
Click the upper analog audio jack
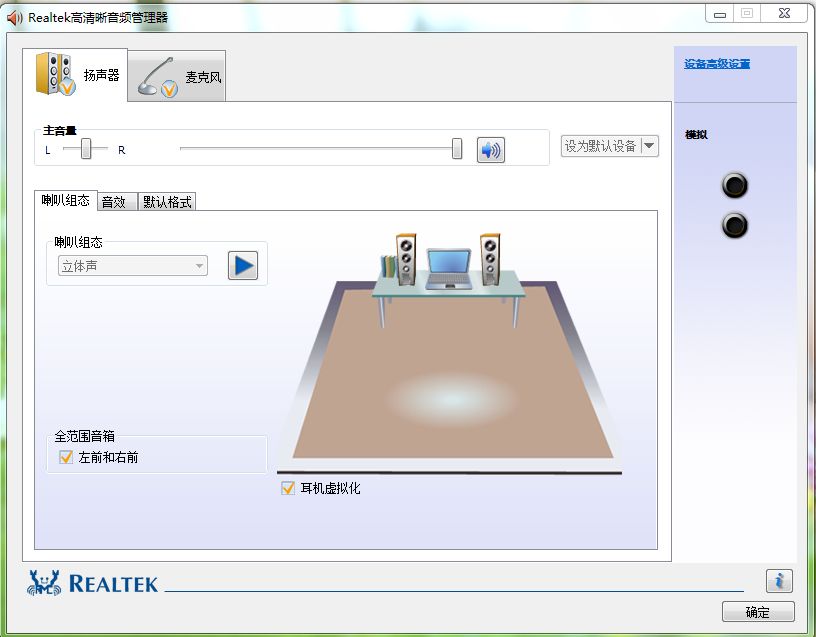click(x=735, y=185)
